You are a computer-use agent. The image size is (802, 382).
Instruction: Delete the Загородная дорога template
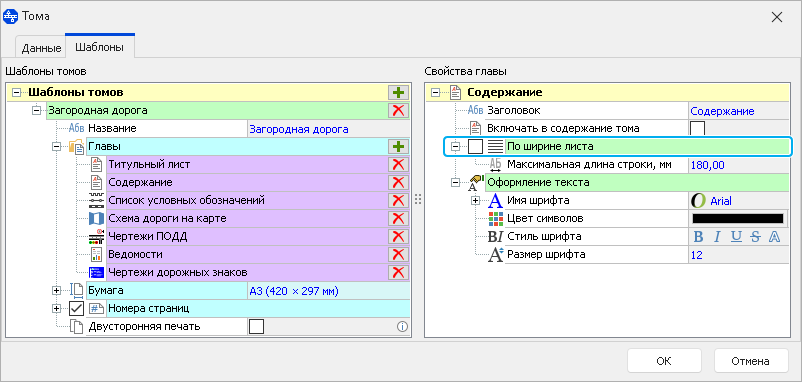398,110
